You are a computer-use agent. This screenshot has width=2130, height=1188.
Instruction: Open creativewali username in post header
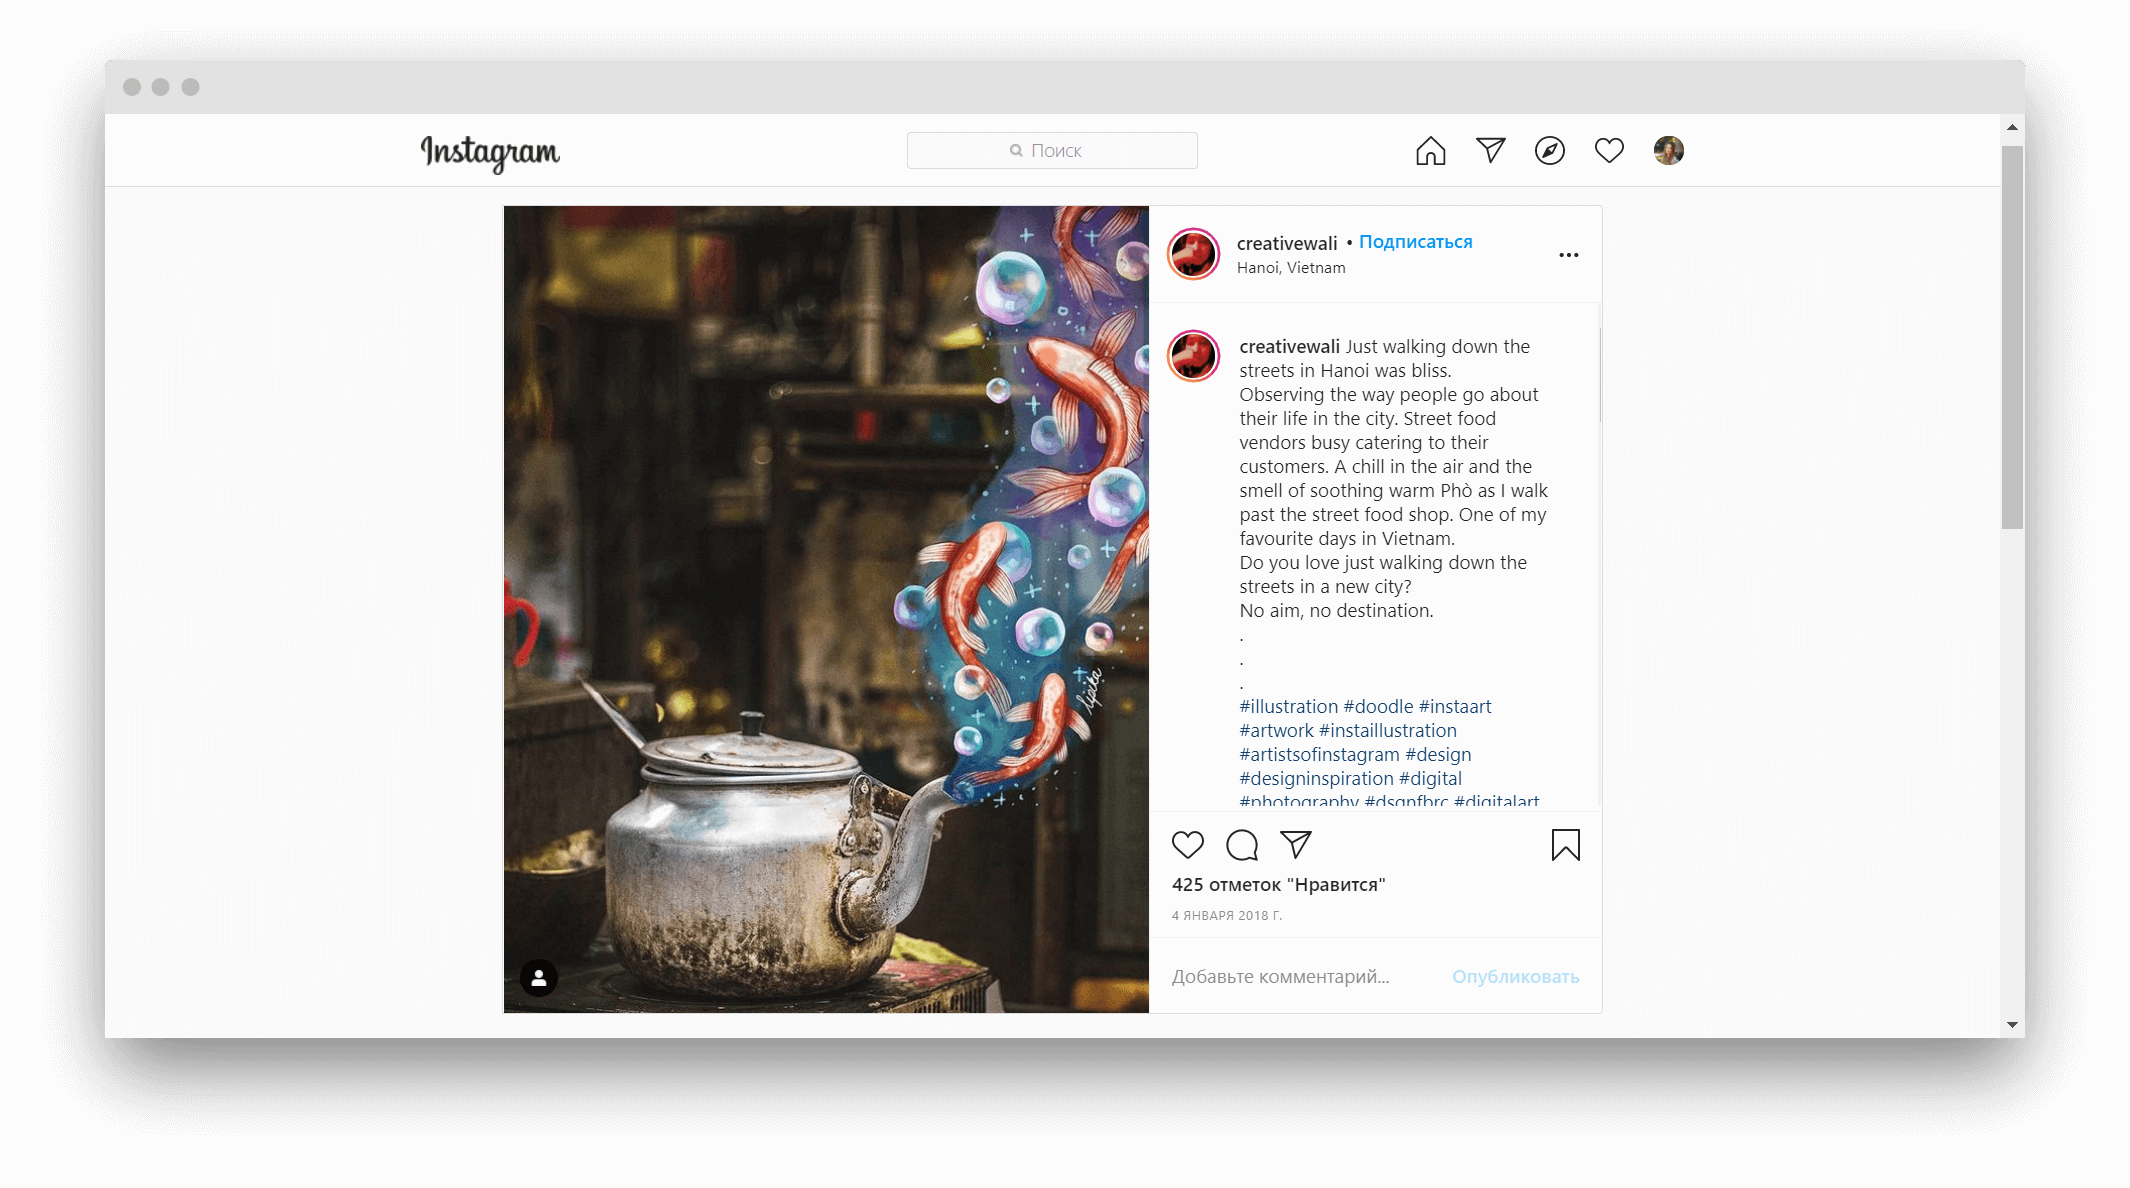[x=1287, y=243]
